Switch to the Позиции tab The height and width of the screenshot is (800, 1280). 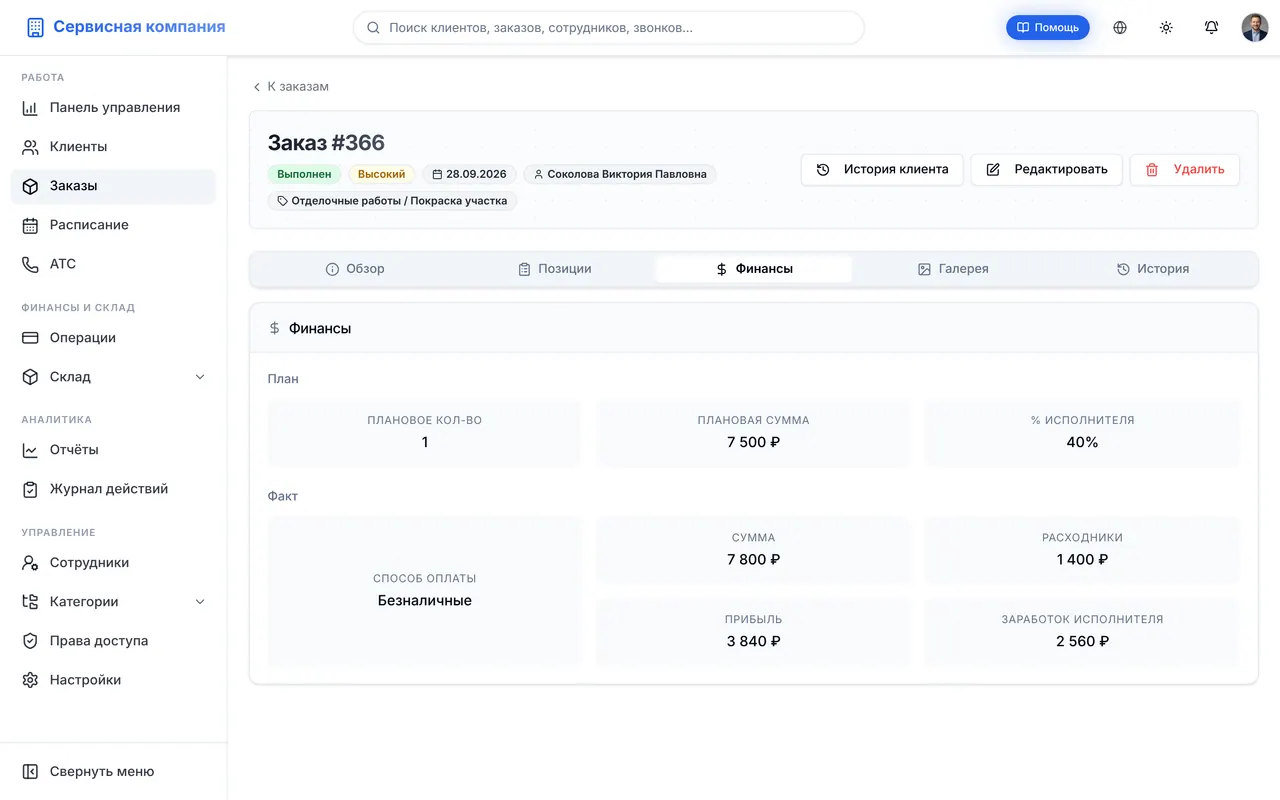click(x=554, y=269)
